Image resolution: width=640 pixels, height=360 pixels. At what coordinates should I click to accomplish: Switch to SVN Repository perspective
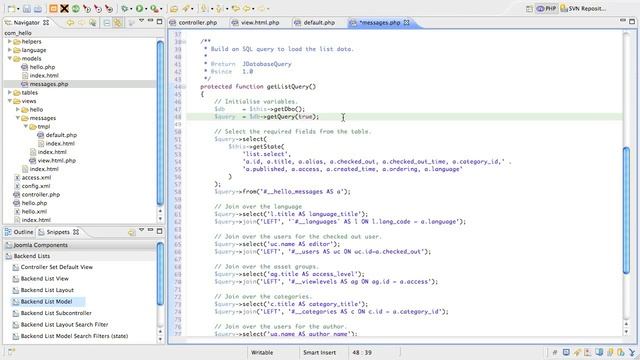coord(583,9)
